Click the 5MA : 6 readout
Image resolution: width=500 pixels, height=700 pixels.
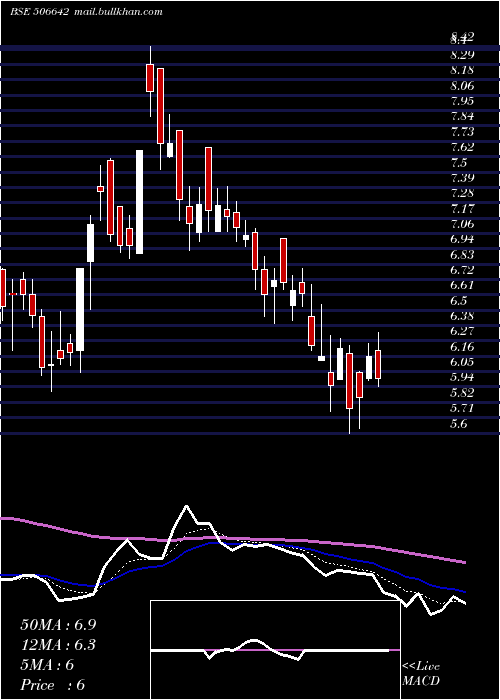[47, 665]
